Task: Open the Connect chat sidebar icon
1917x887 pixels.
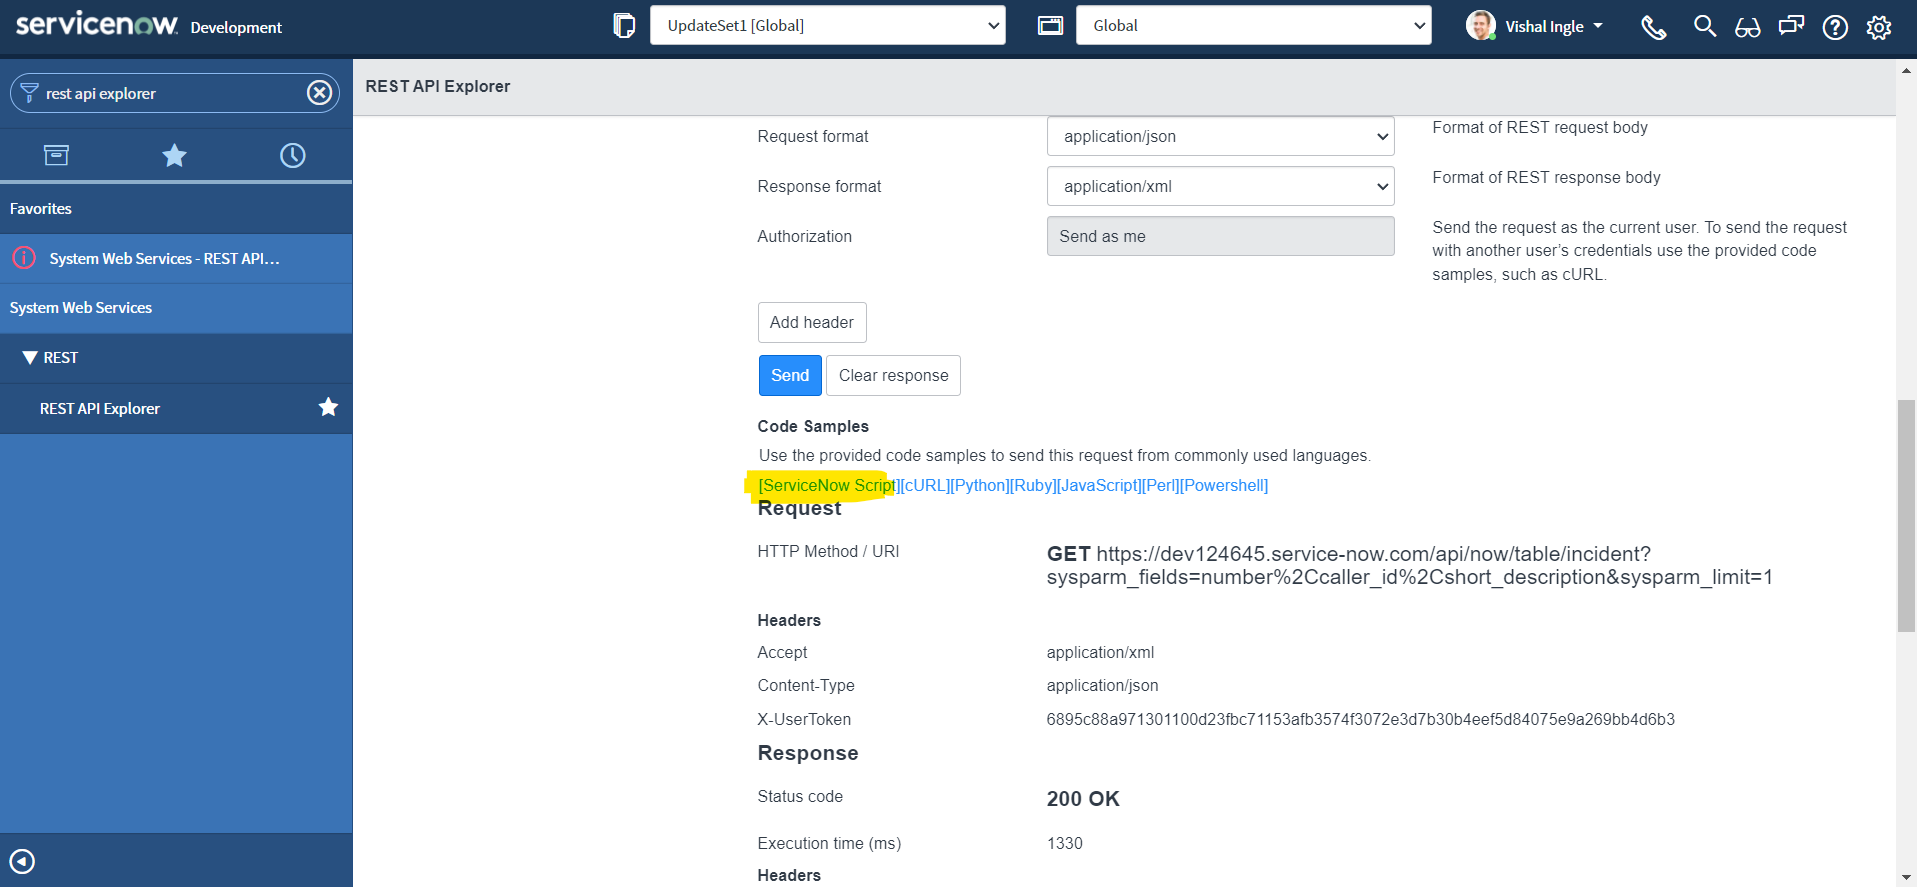Action: tap(1791, 26)
